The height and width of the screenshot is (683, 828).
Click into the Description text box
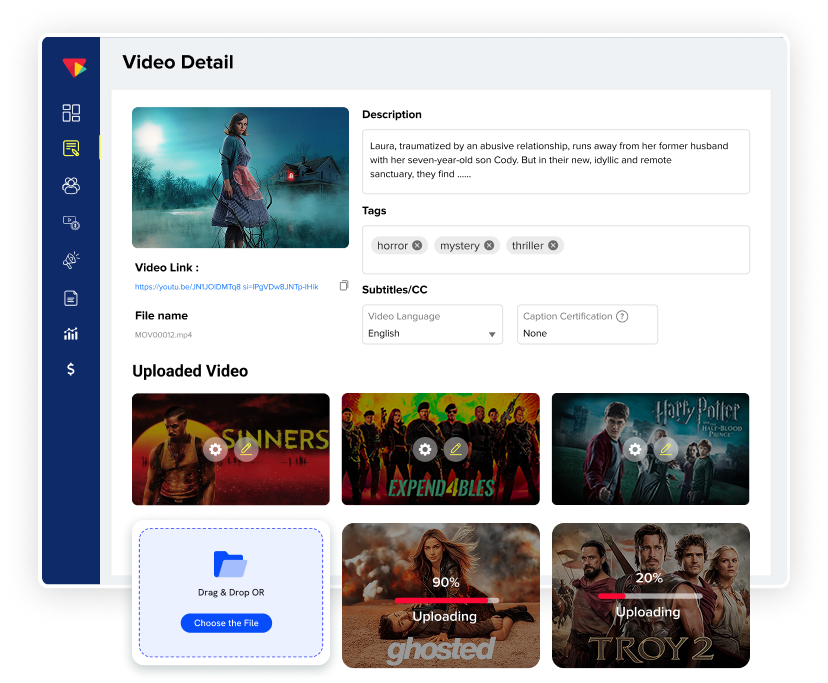pos(555,161)
